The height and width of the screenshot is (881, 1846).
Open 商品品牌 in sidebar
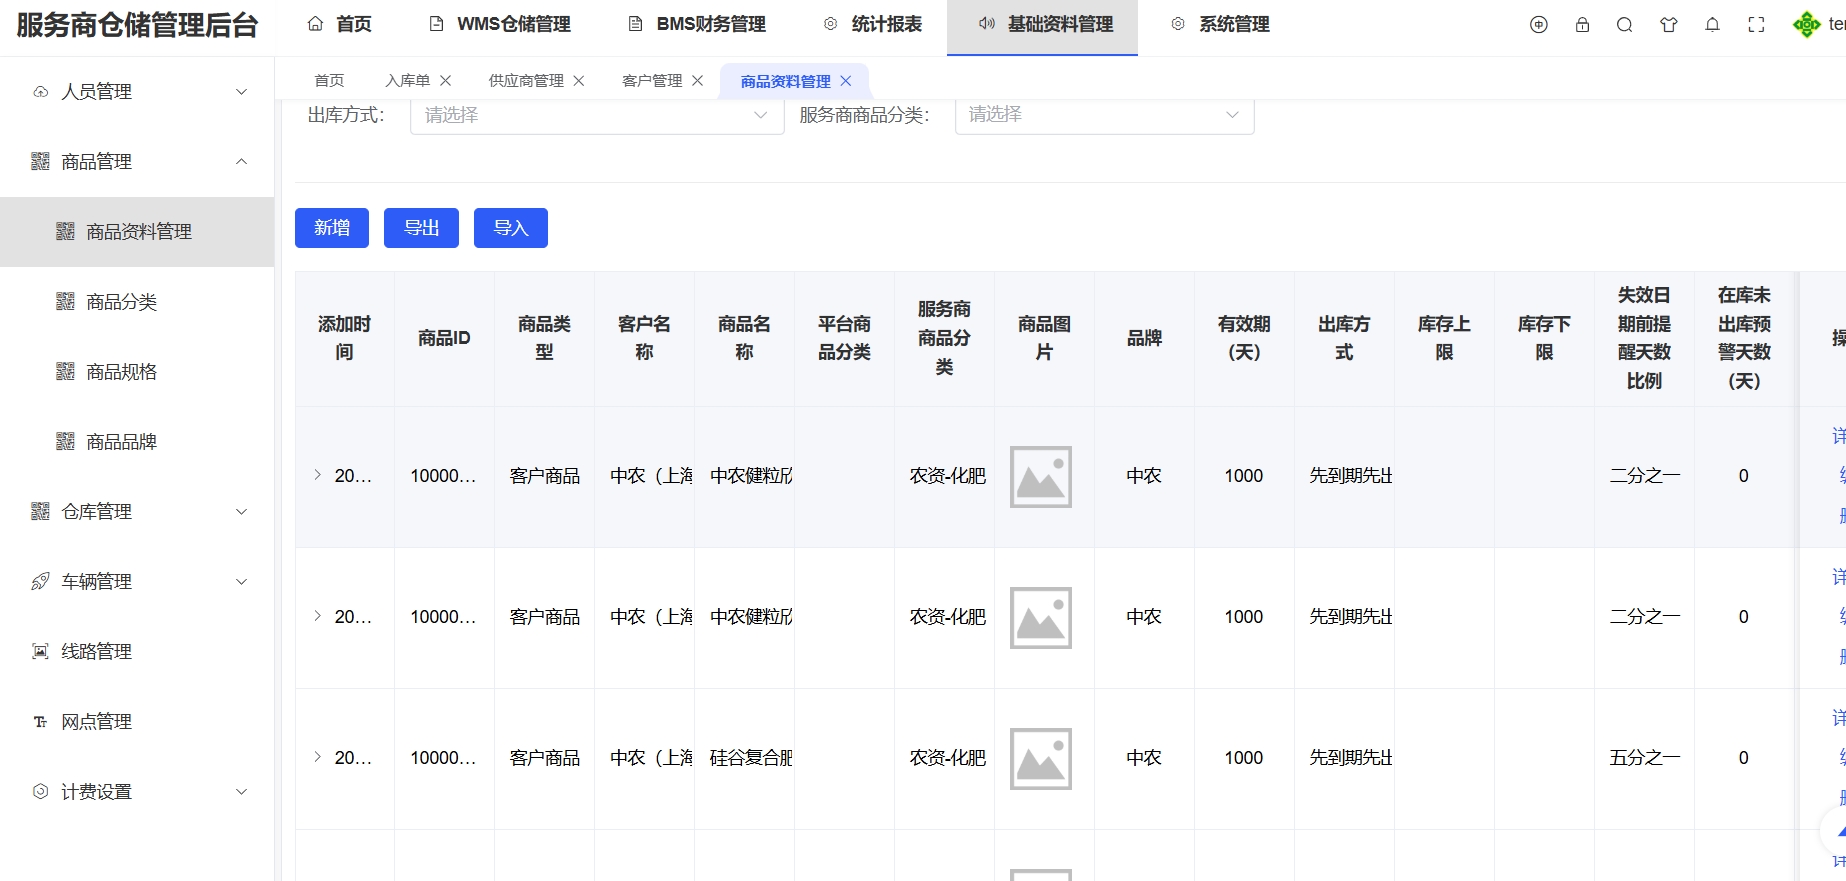coord(121,442)
